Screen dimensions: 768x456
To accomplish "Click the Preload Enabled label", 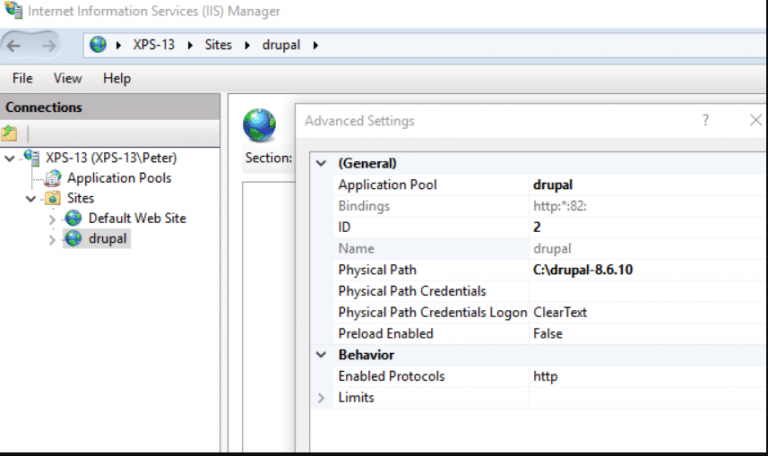I will pyautogui.click(x=385, y=334).
